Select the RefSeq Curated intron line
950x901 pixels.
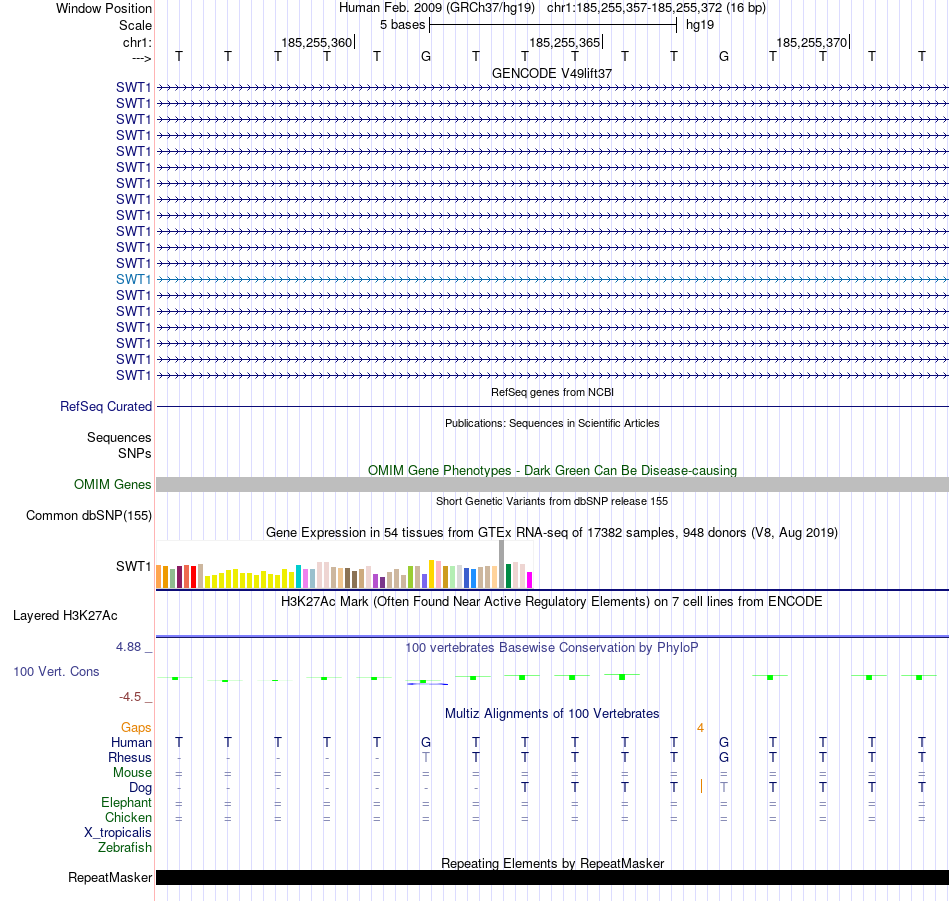coord(552,407)
